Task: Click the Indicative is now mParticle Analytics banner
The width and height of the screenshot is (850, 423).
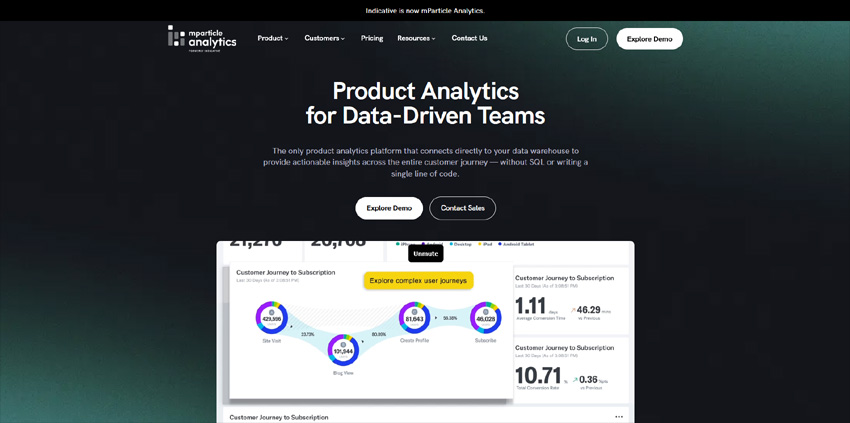Action: (x=425, y=10)
